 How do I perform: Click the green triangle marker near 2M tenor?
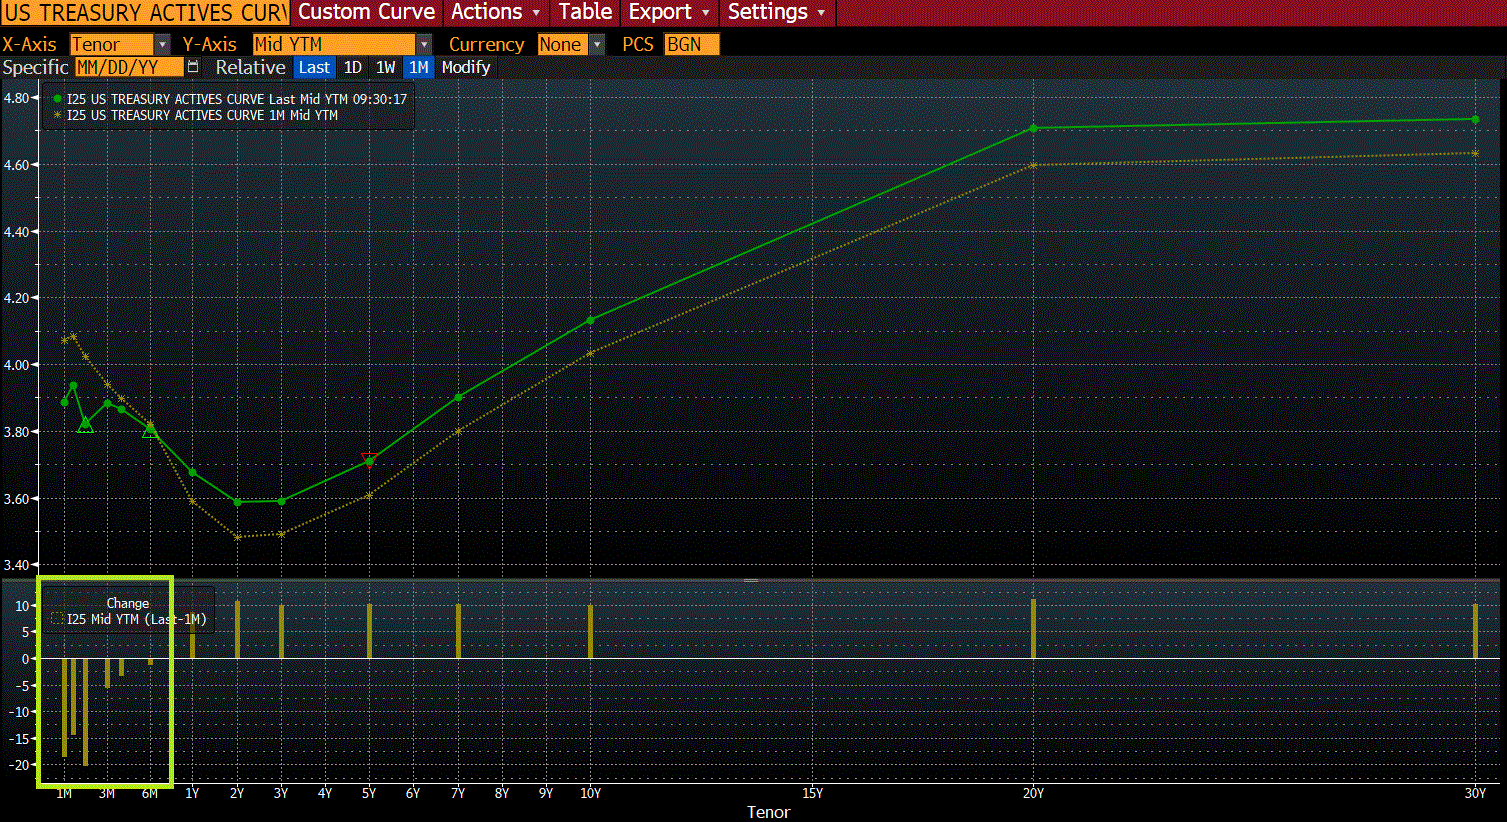pyautogui.click(x=86, y=425)
